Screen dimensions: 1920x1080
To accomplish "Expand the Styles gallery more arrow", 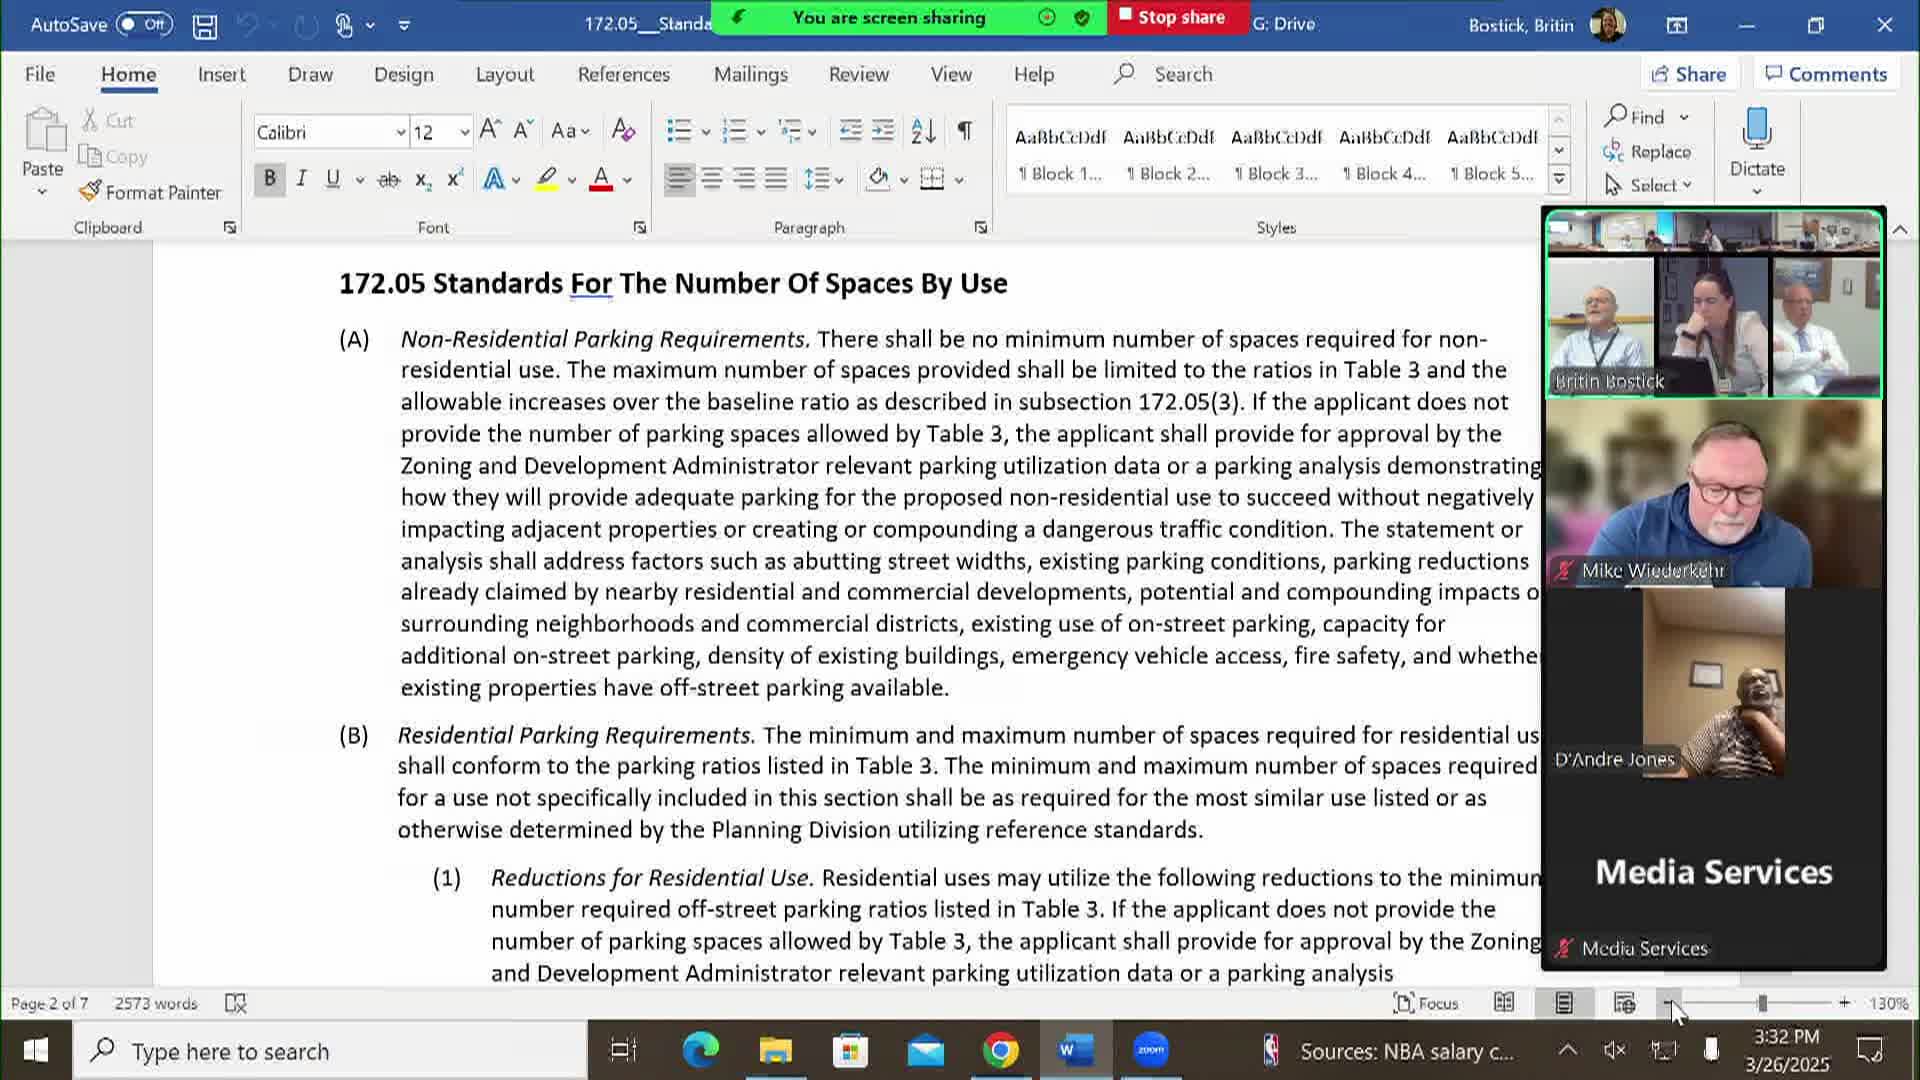I will pyautogui.click(x=1558, y=180).
